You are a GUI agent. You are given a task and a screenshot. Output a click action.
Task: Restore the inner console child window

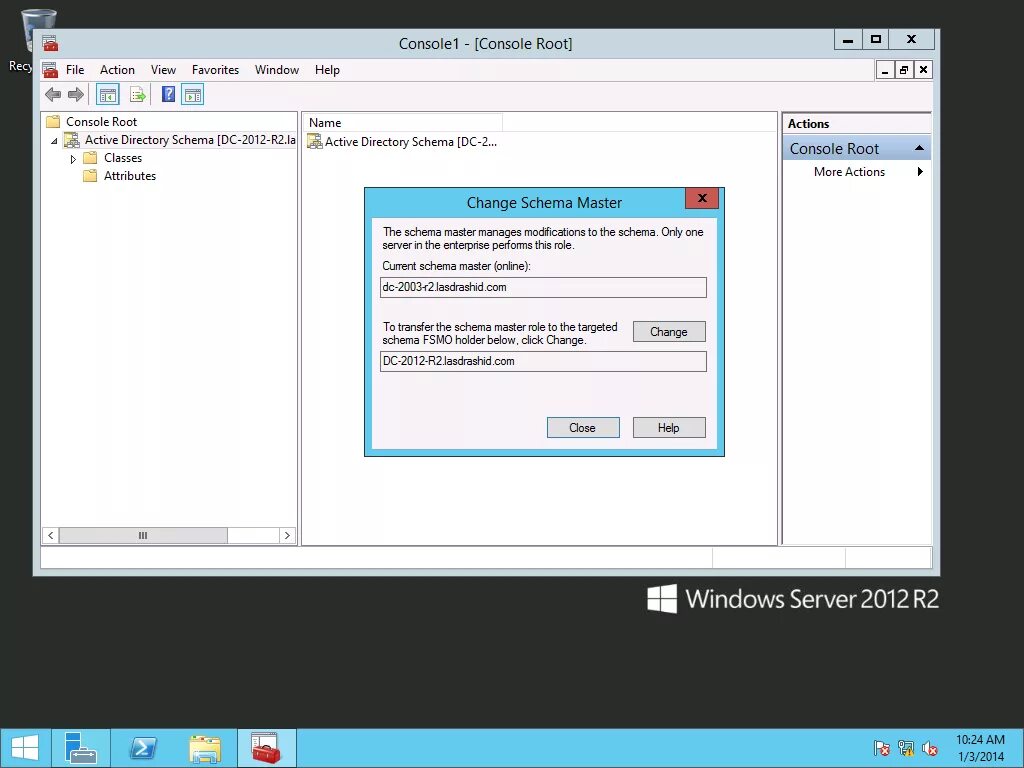click(904, 70)
